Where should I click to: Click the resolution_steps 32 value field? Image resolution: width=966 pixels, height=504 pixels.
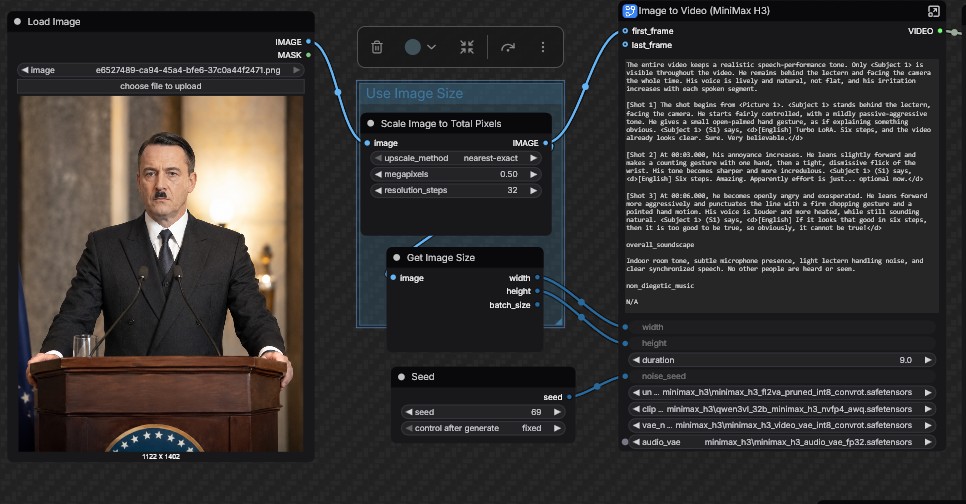pos(455,190)
